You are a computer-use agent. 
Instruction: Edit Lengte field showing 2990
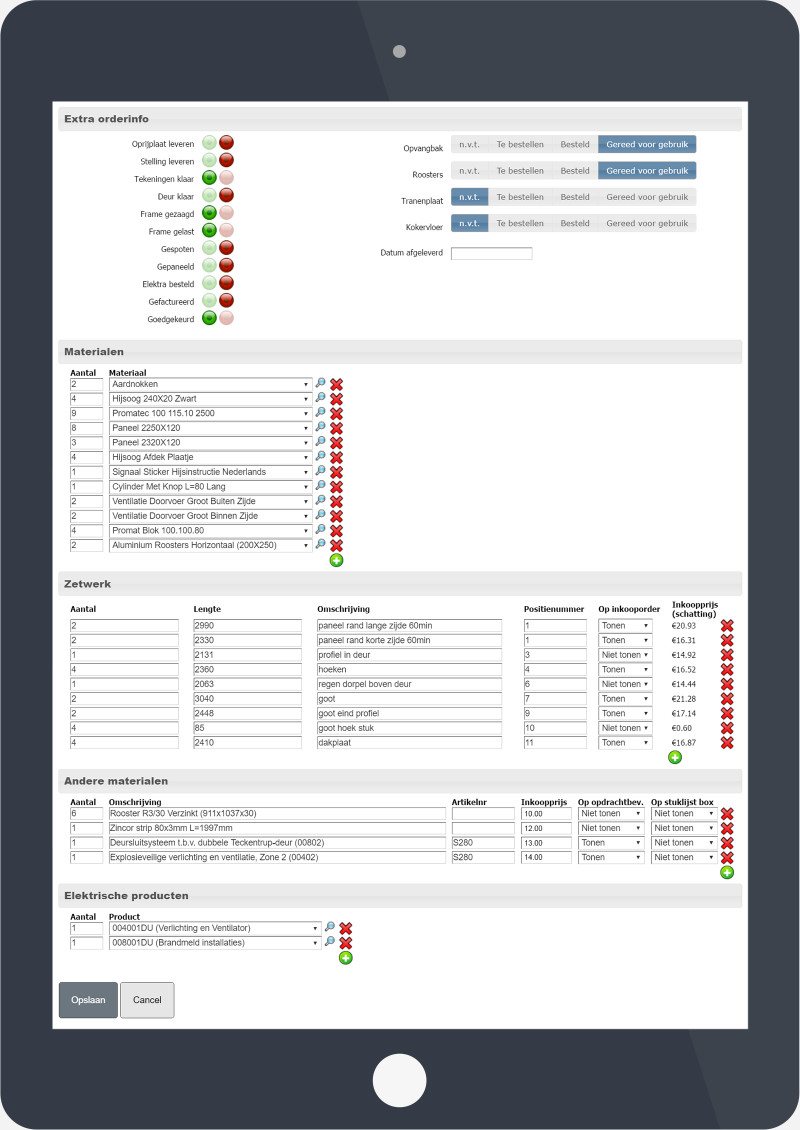point(247,626)
